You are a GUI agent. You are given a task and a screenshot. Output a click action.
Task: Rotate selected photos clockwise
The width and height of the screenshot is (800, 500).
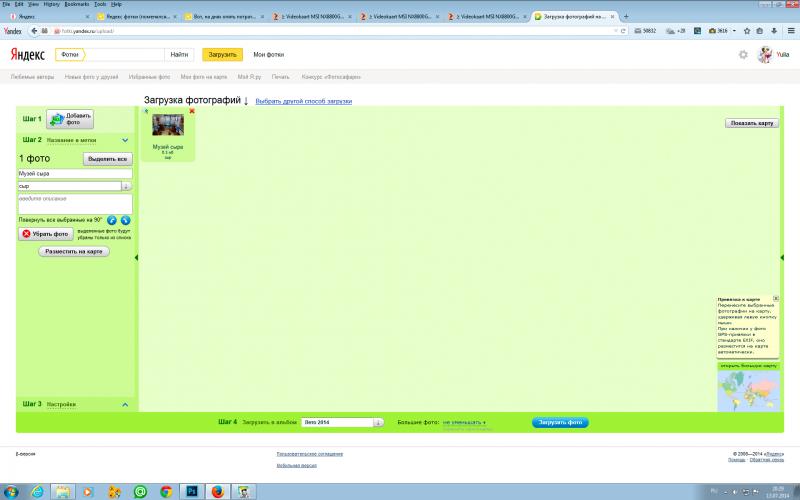(x=126, y=220)
